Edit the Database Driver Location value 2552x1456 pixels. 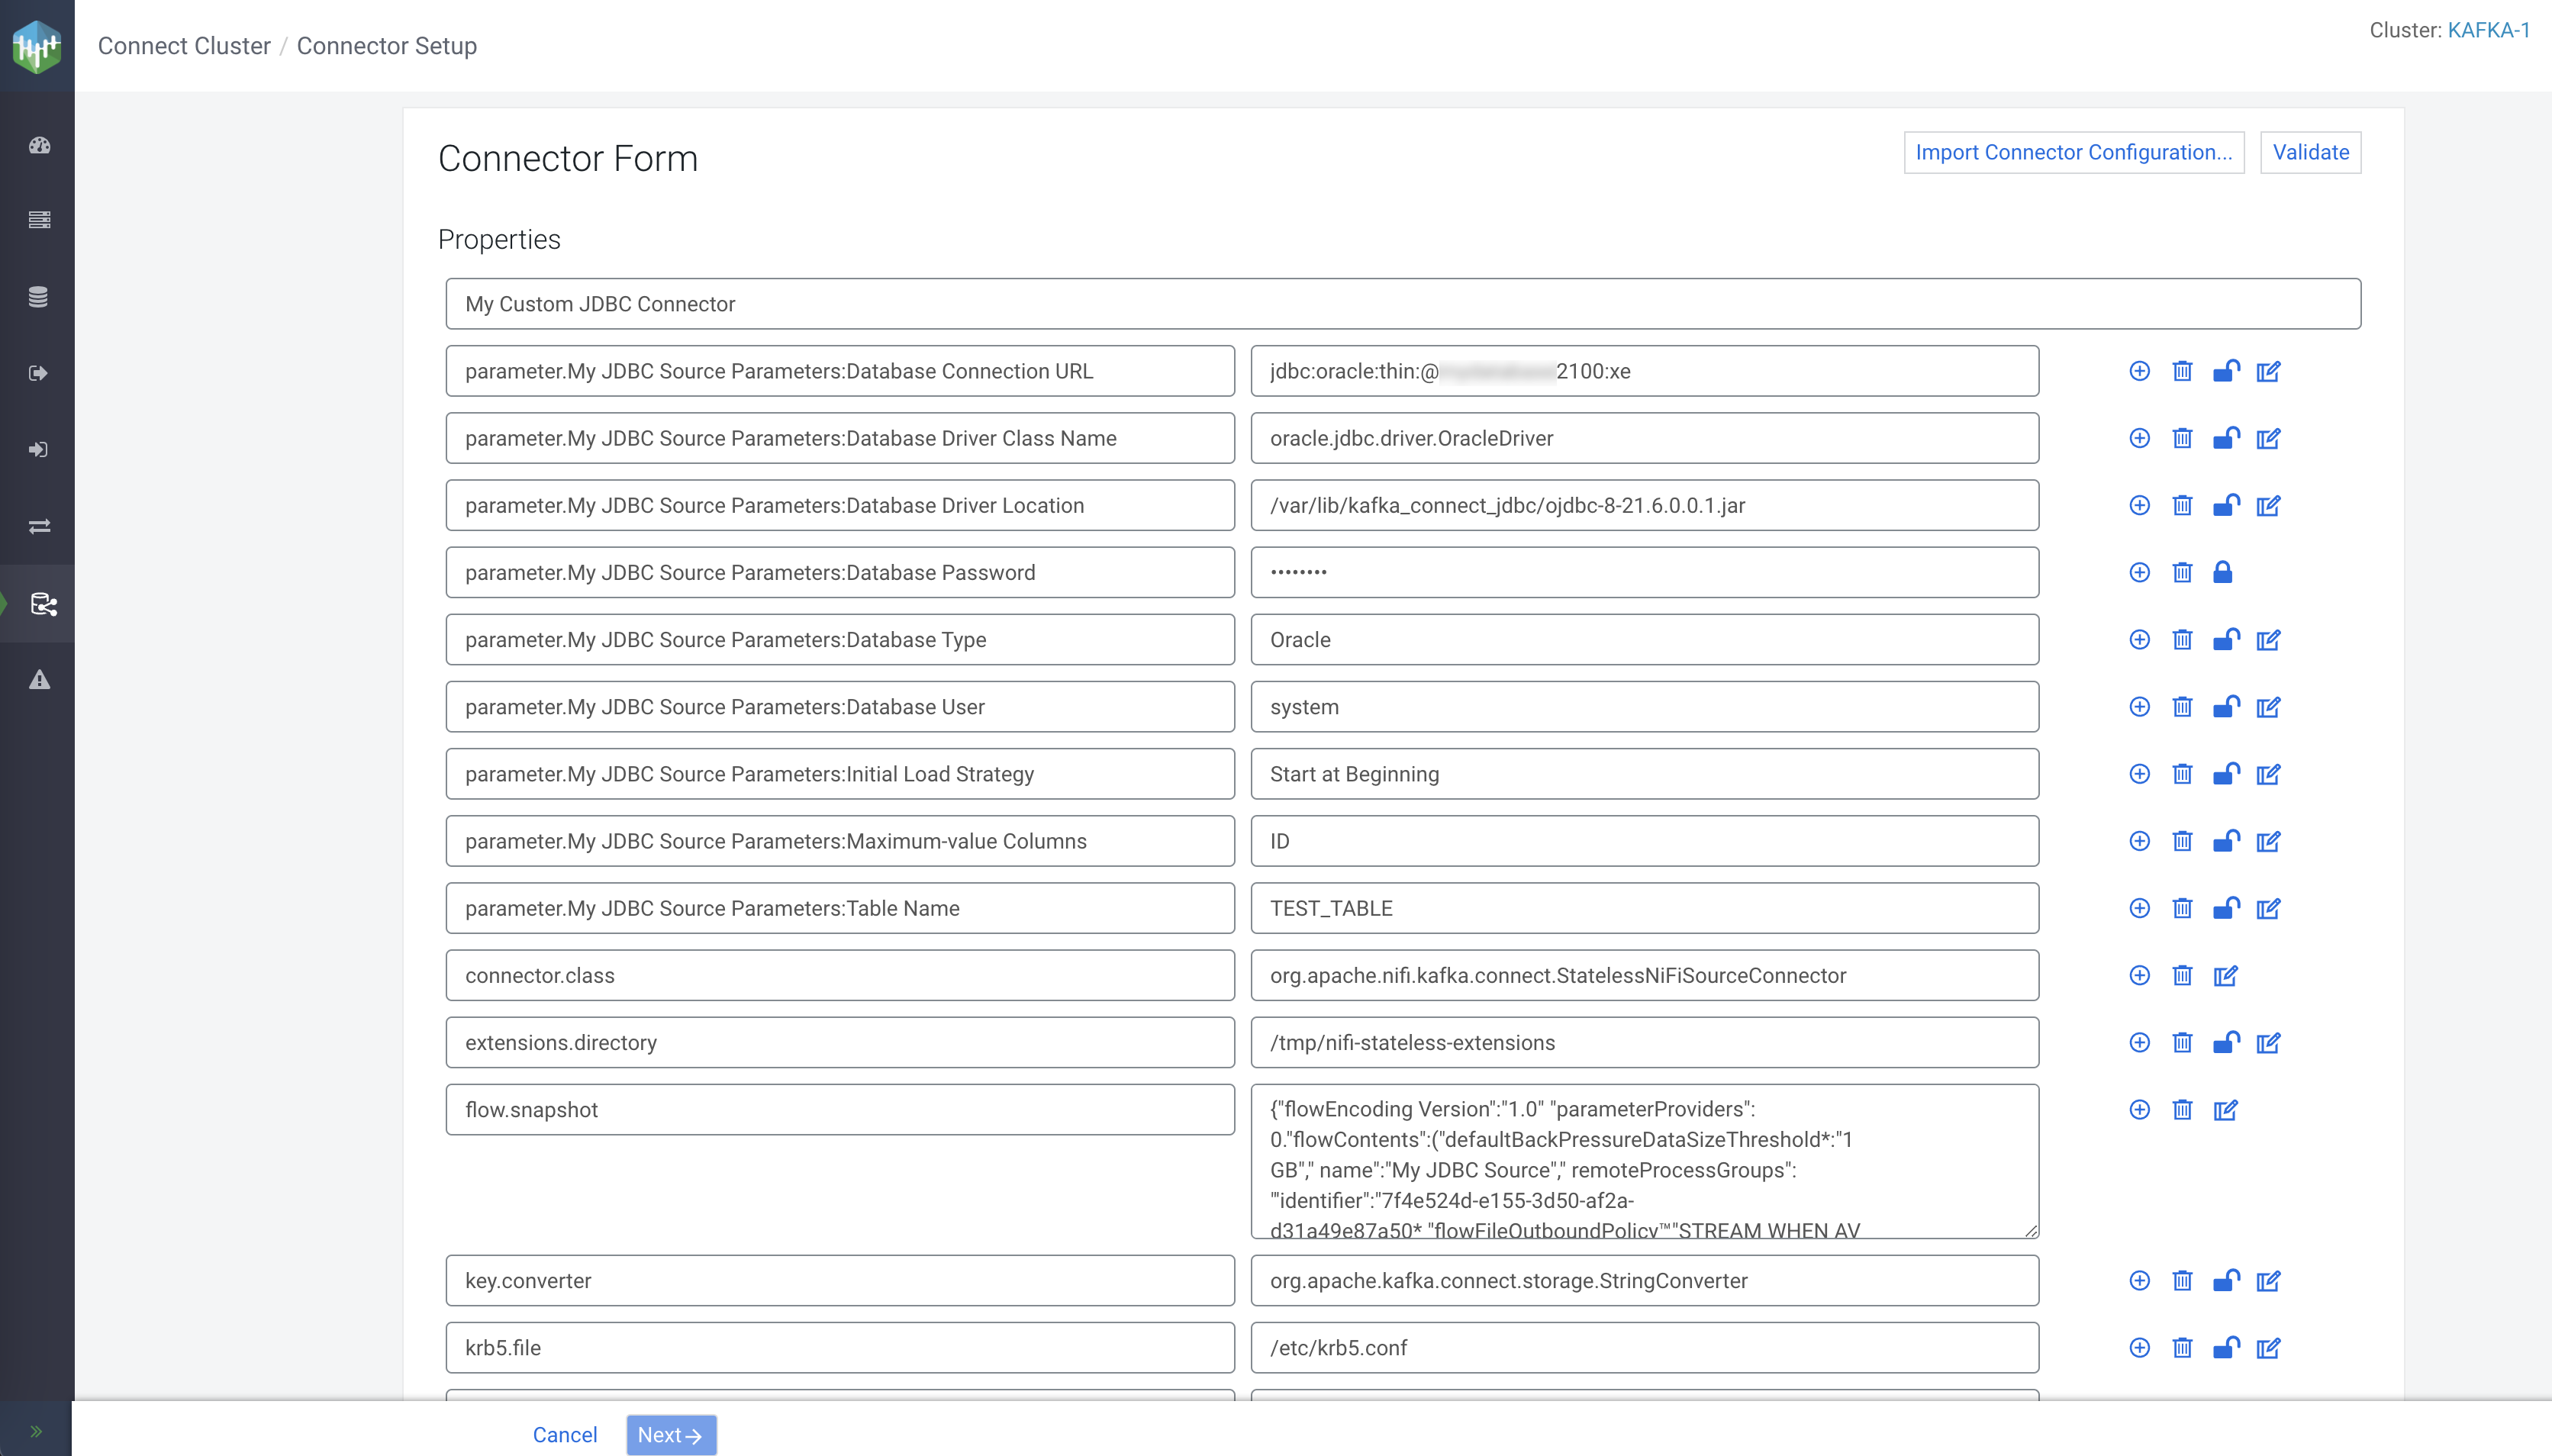pos(2268,506)
